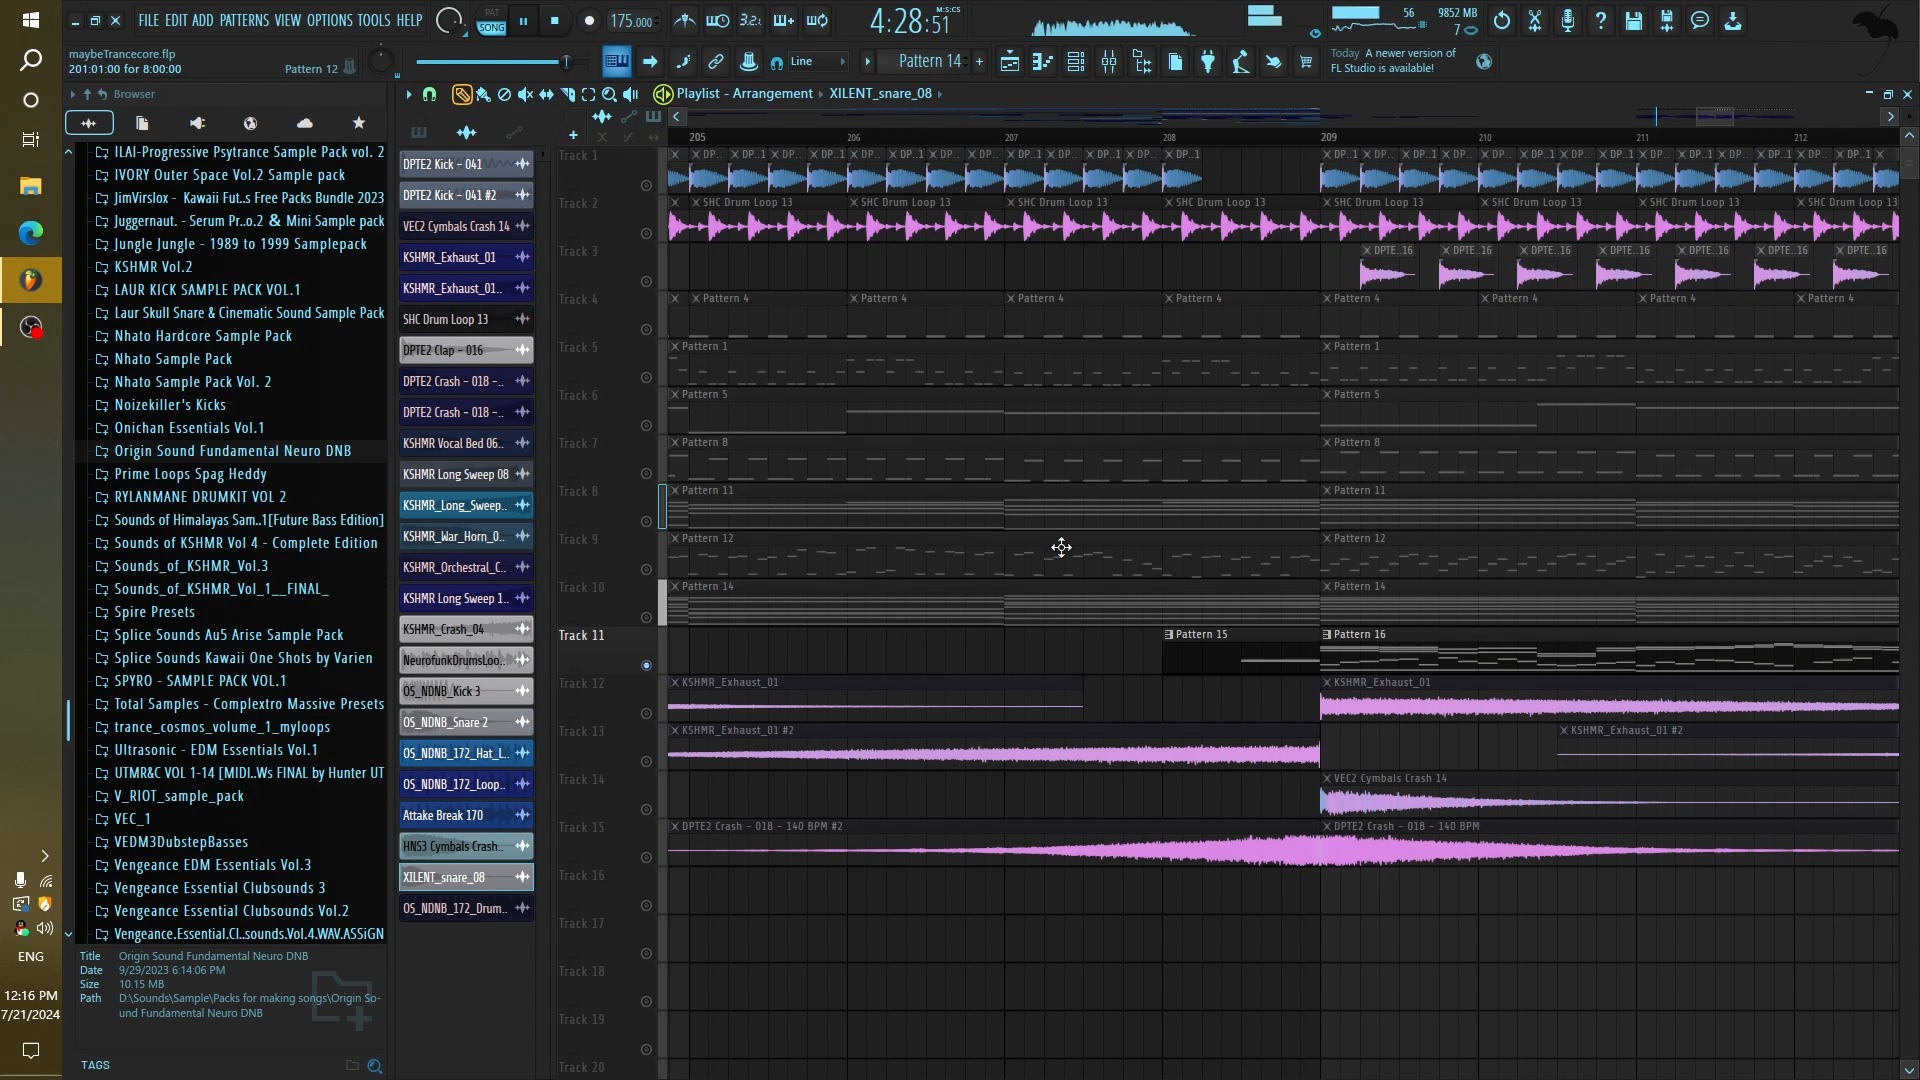Open the Mixer view
The image size is (1920, 1080).
tap(1109, 62)
